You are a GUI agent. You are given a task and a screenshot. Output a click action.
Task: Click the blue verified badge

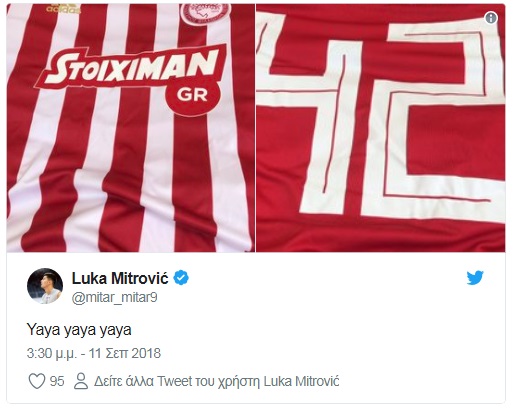[x=181, y=278]
